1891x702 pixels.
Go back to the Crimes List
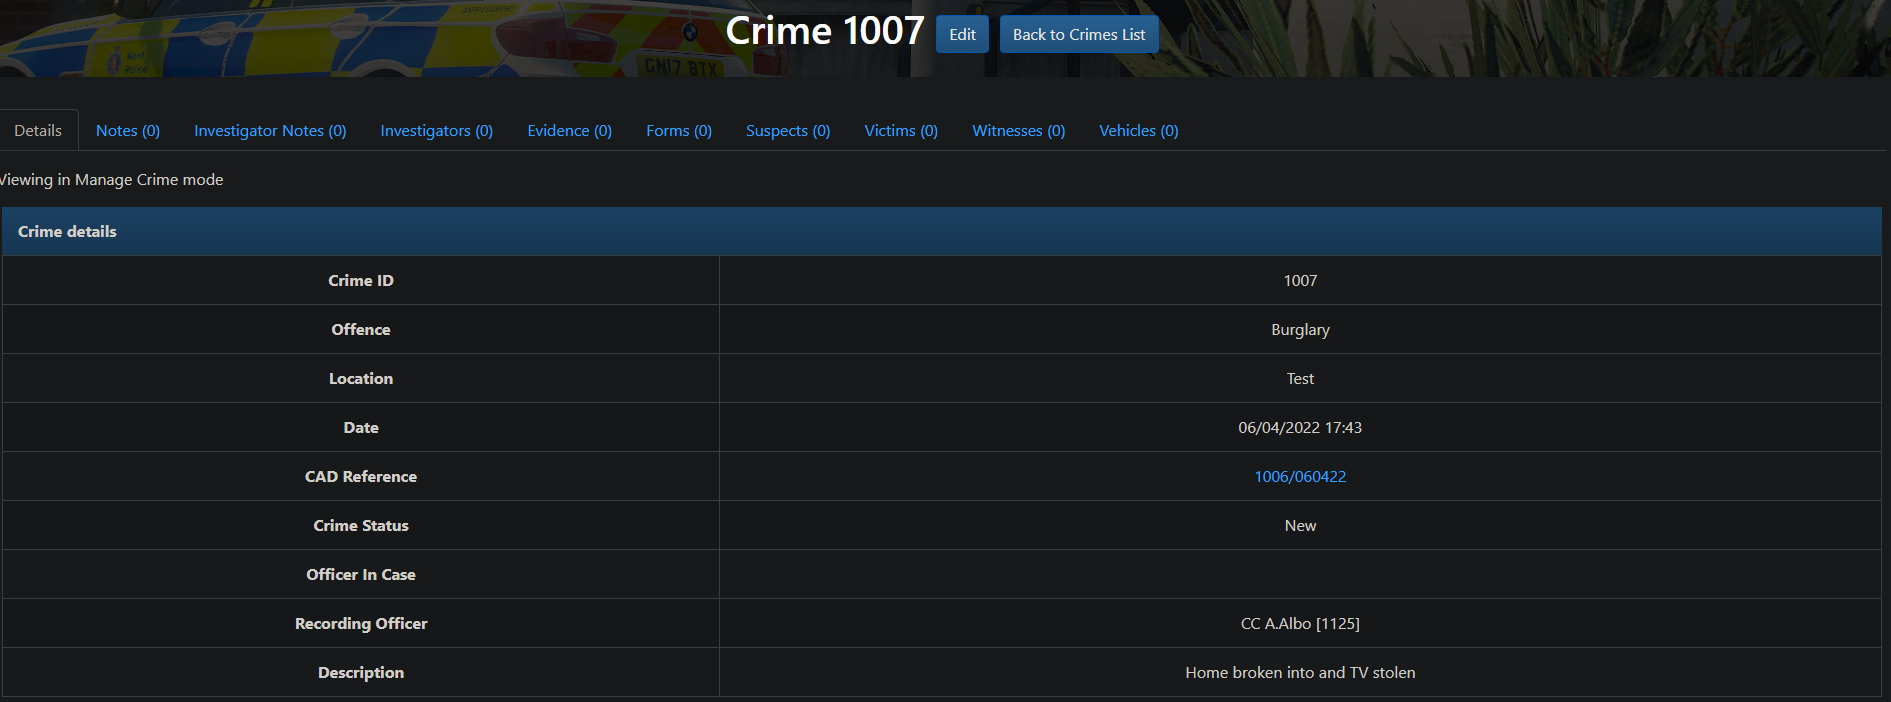coord(1078,34)
